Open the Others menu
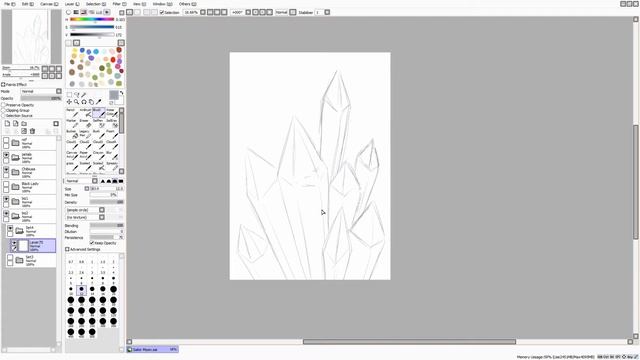Viewport: 640px width, 360px height. coord(187,4)
